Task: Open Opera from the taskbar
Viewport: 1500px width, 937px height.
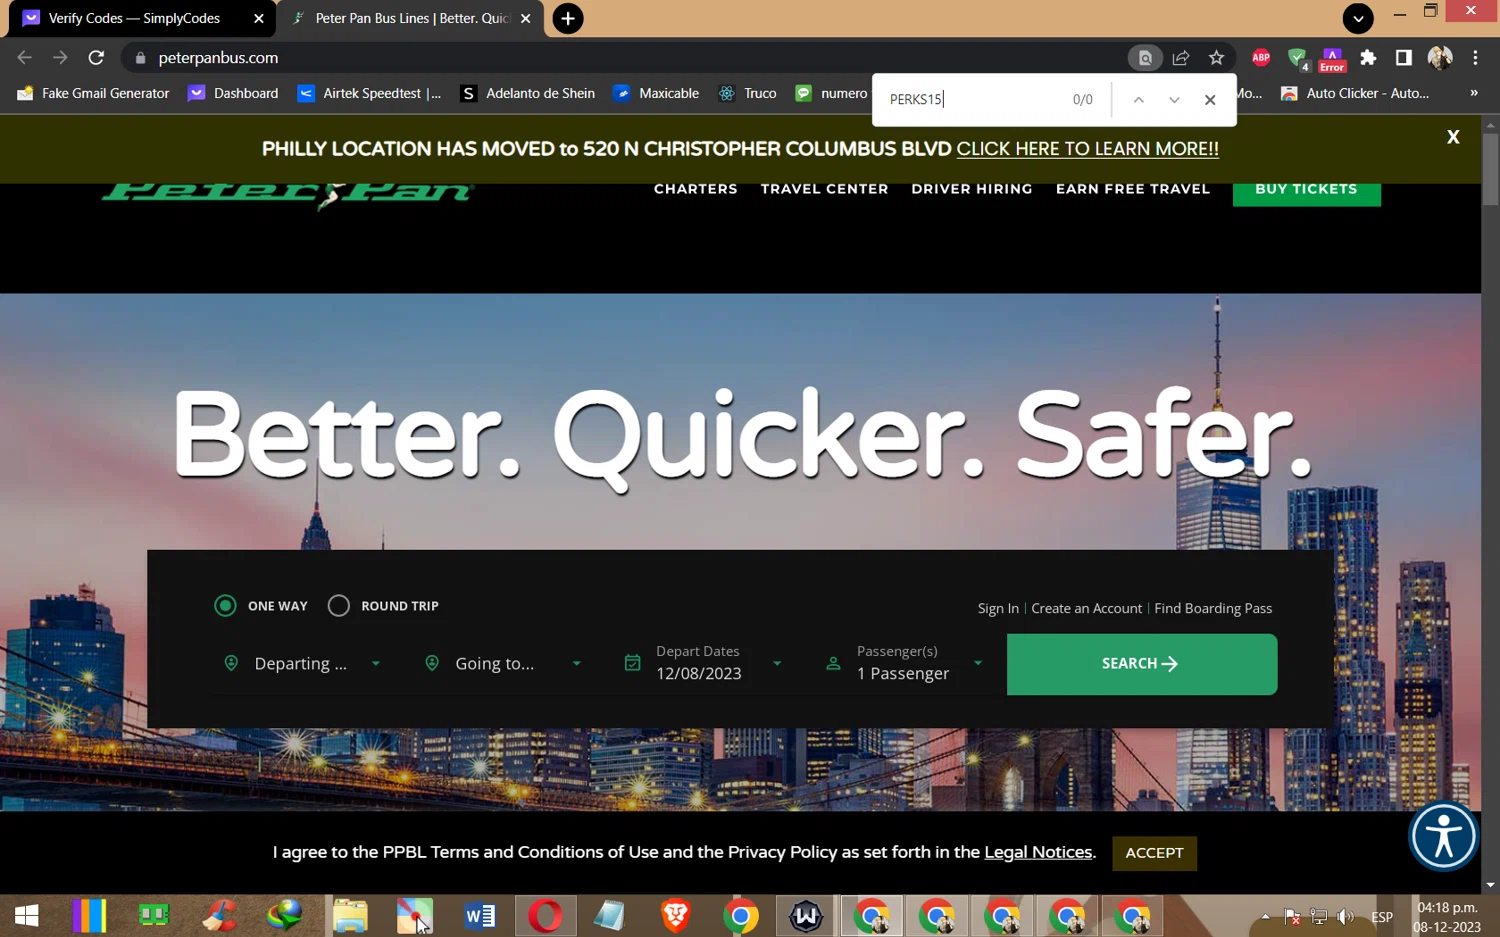Action: click(x=545, y=916)
